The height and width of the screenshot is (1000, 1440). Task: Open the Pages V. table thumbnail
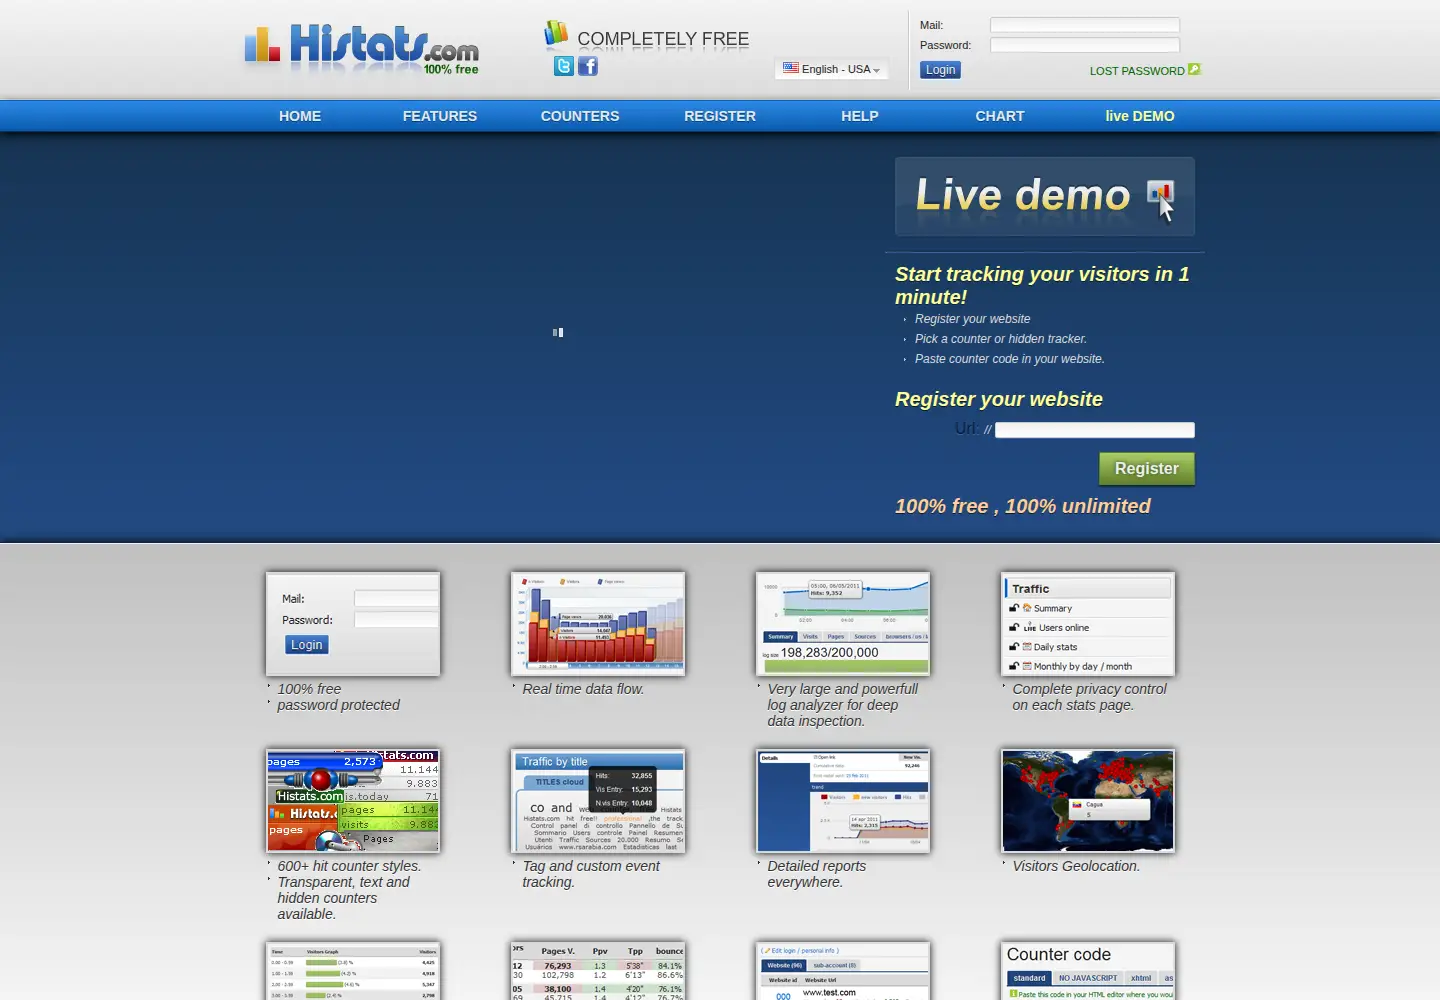point(598,970)
